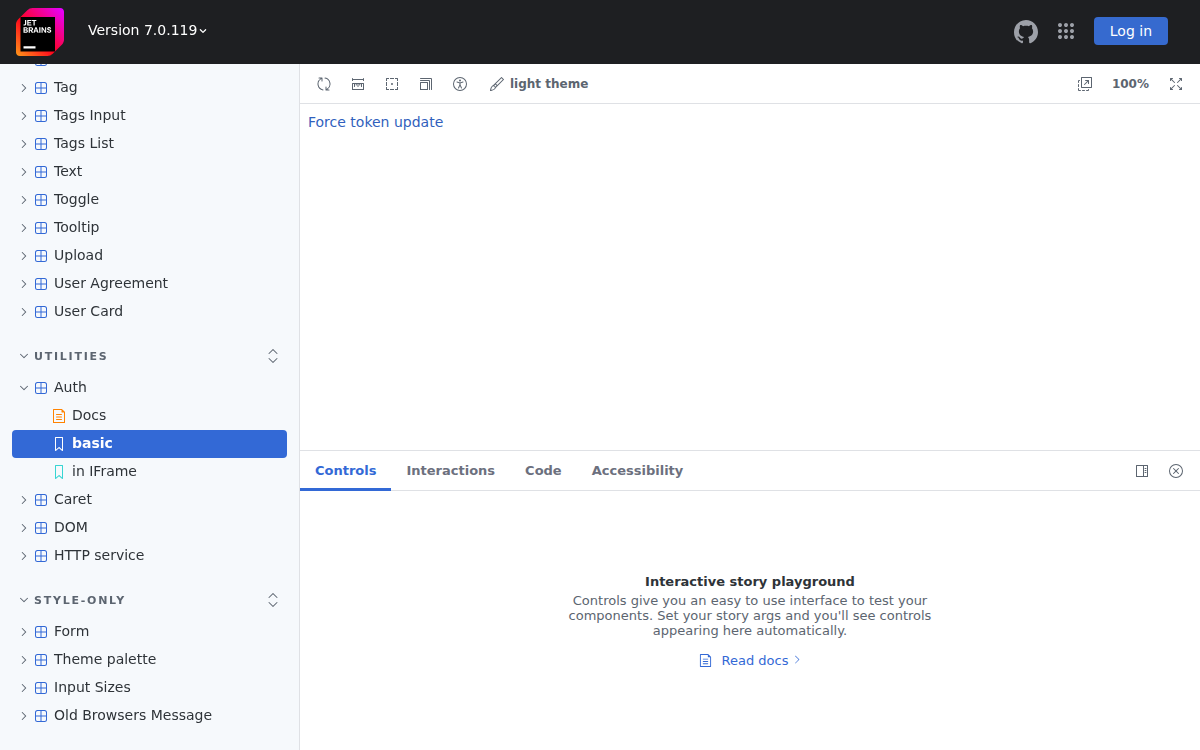
Task: Switch theme via light theme button
Action: click(539, 84)
